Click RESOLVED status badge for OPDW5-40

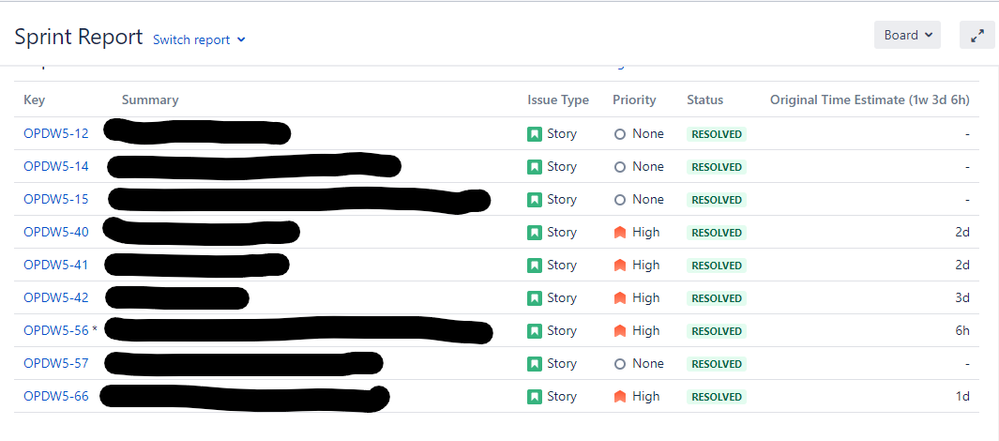pyautogui.click(x=716, y=233)
